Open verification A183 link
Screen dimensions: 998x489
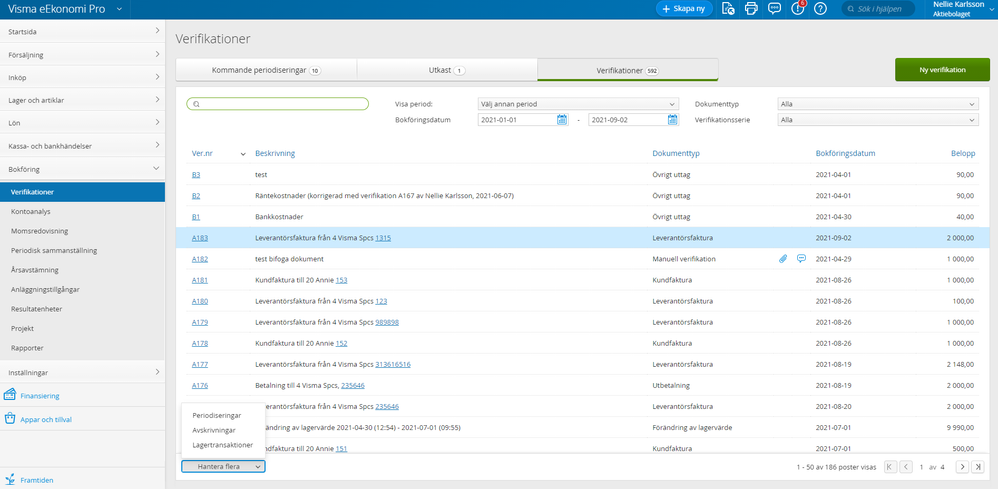coord(200,238)
